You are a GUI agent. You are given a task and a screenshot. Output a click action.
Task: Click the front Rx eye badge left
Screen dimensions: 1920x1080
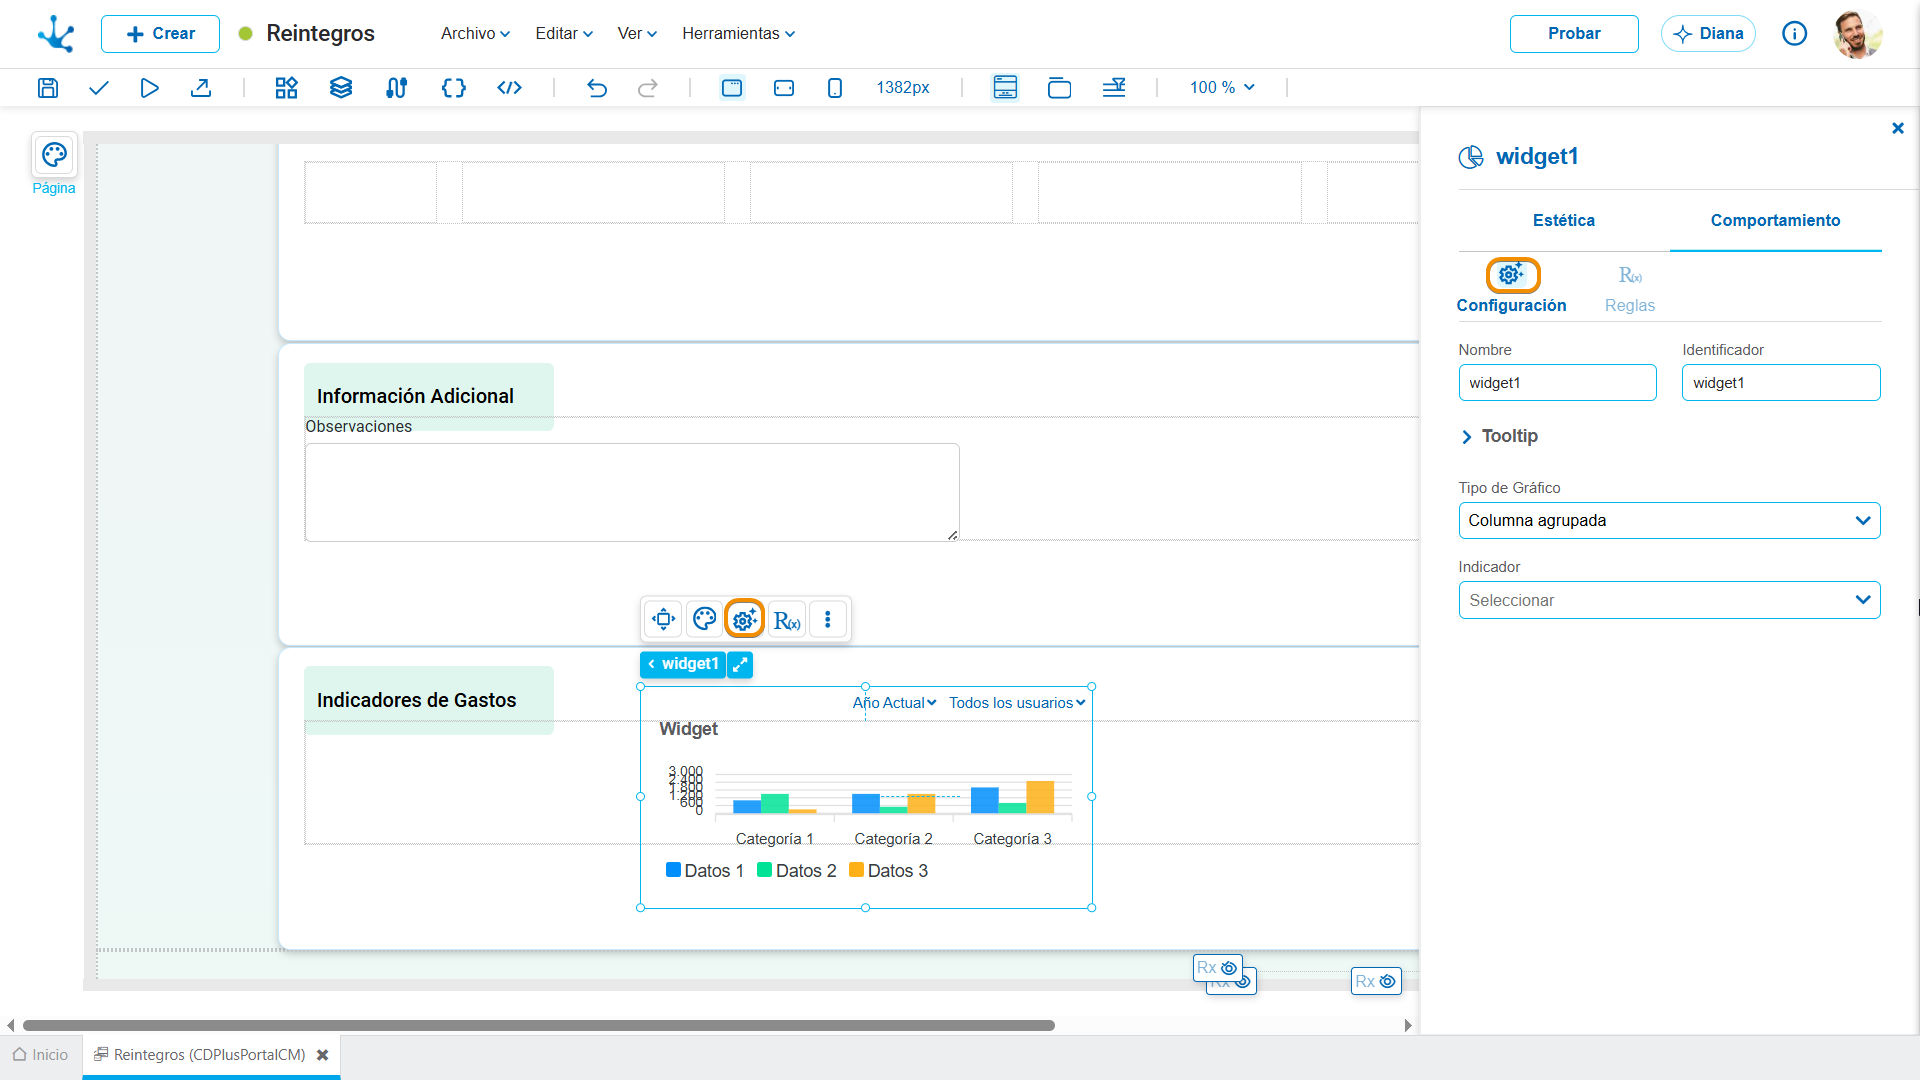pyautogui.click(x=1218, y=968)
